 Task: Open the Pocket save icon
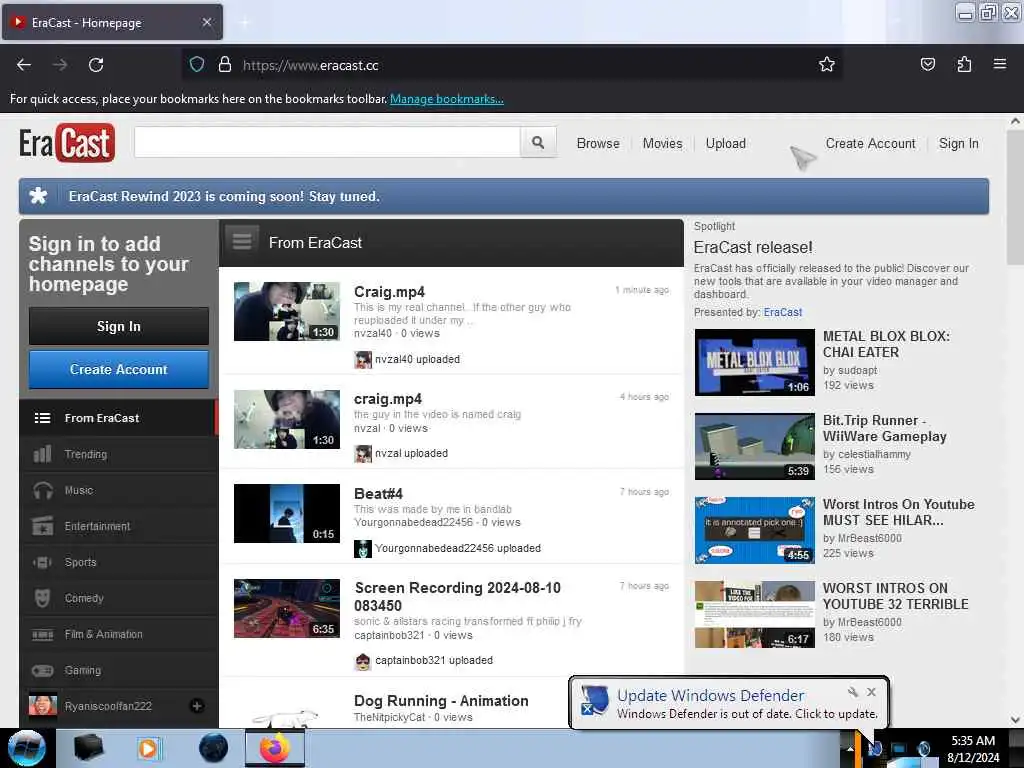click(927, 64)
